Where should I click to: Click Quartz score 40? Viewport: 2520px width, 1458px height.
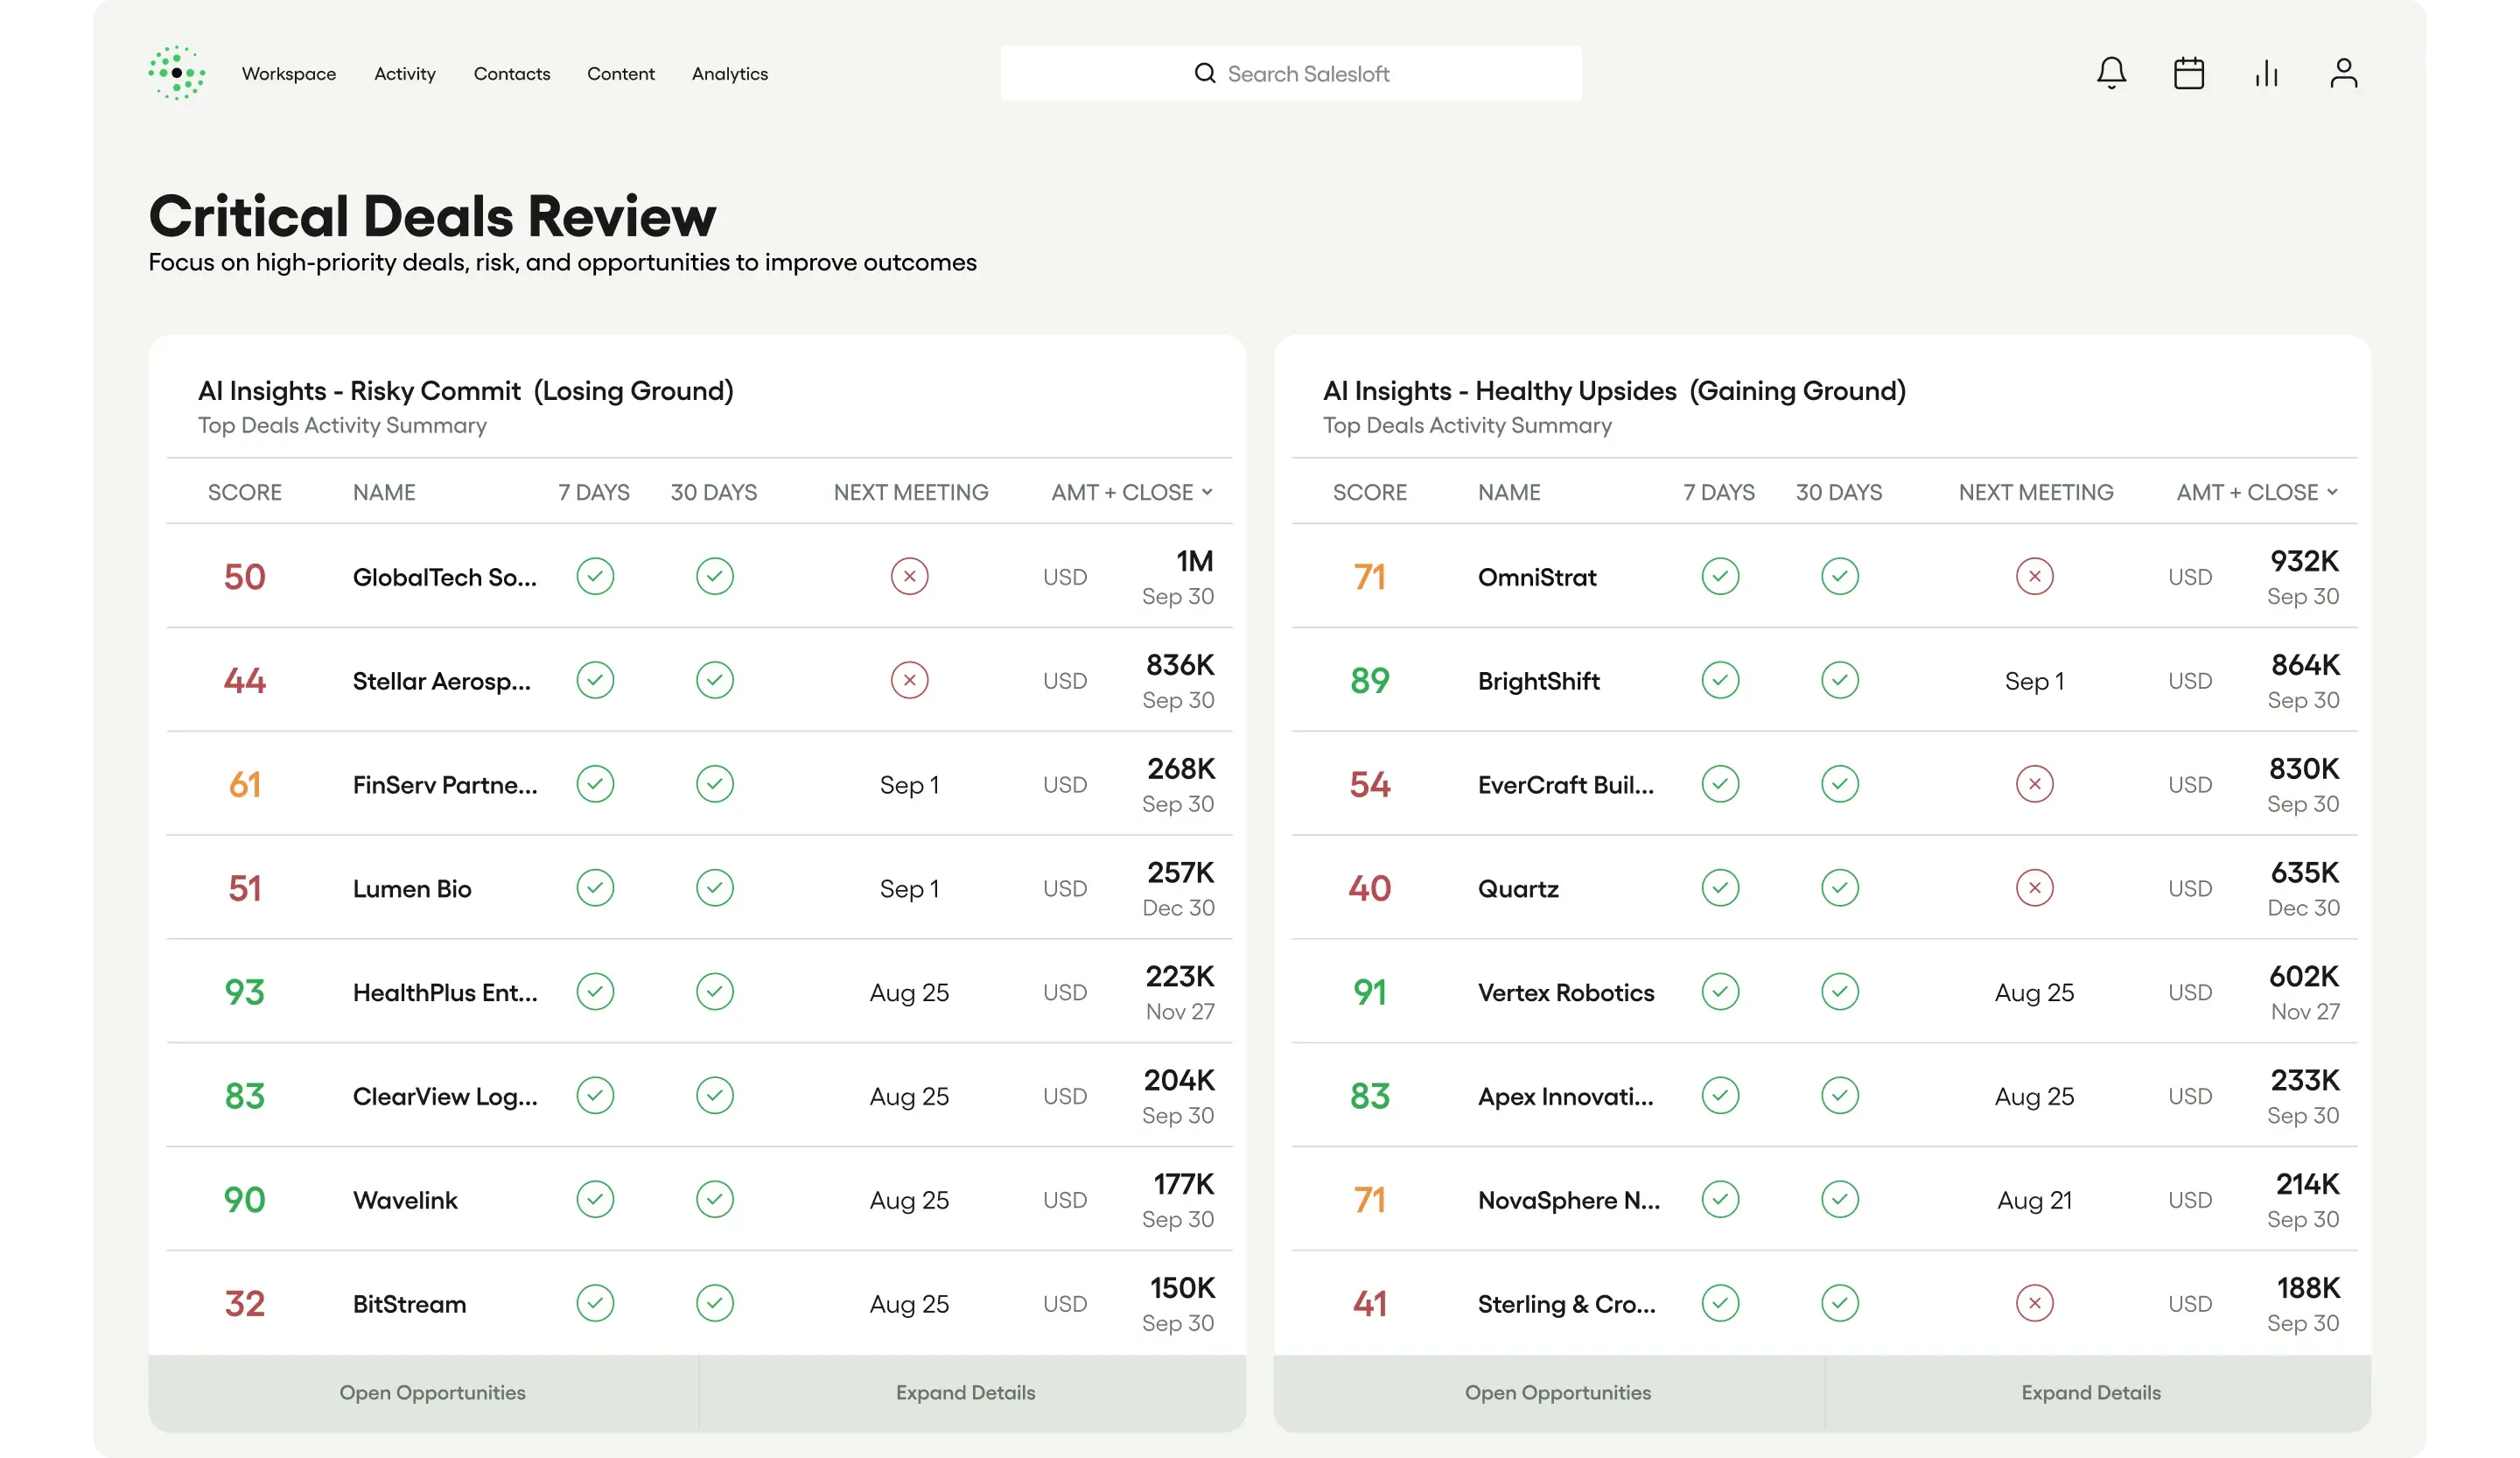(x=1369, y=888)
